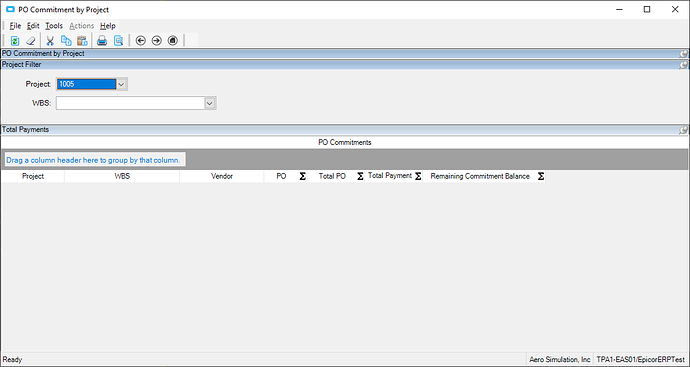Open the Tools menu
690x367 pixels.
54,26
